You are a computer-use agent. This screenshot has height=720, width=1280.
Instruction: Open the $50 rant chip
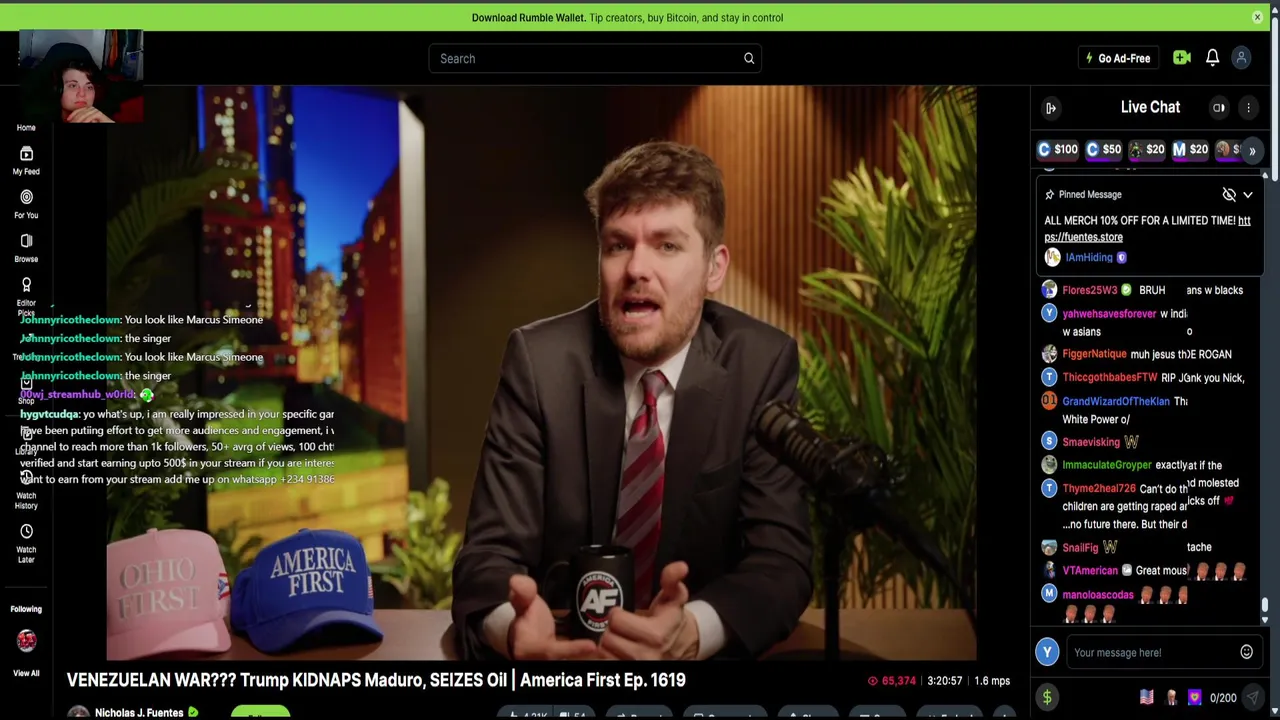pyautogui.click(x=1104, y=150)
